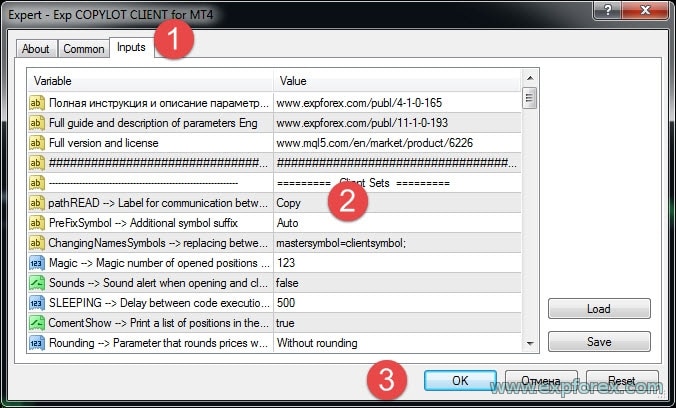676x408 pixels.
Task: Click 'ComentShow --> Print a list' text
Action: click(158, 323)
